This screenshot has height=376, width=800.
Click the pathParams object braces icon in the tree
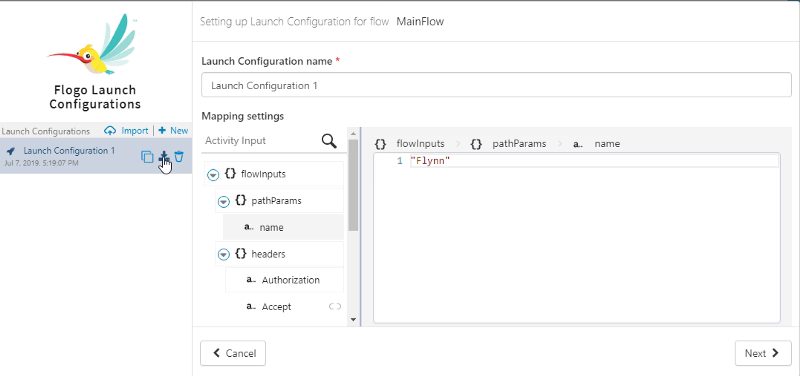241,200
